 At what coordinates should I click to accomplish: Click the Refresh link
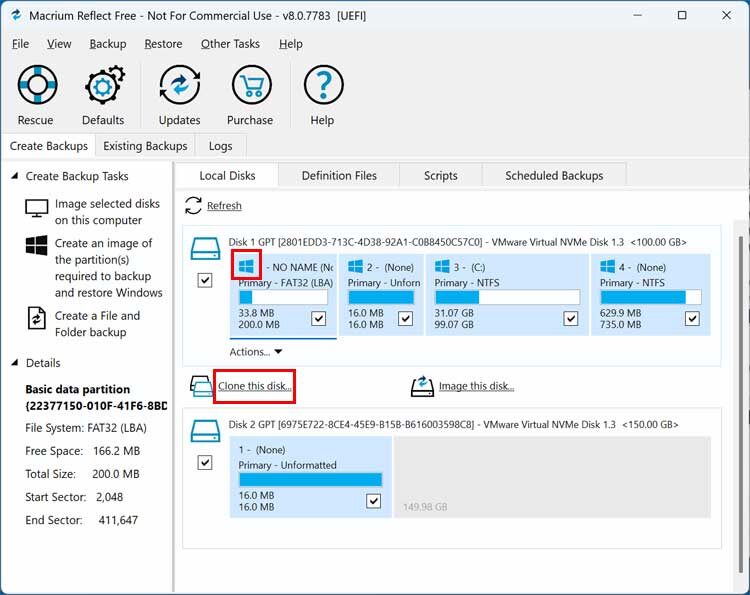(224, 206)
